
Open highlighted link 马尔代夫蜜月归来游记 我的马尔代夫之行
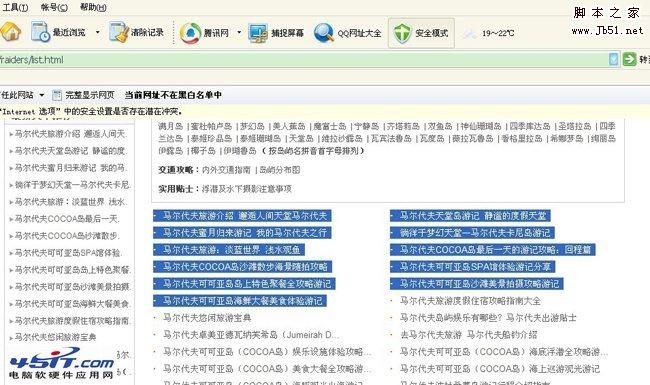[x=245, y=233]
